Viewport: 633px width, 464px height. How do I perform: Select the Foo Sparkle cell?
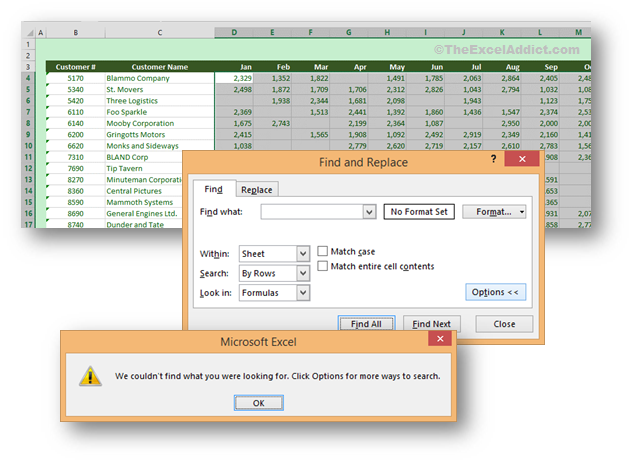point(160,112)
